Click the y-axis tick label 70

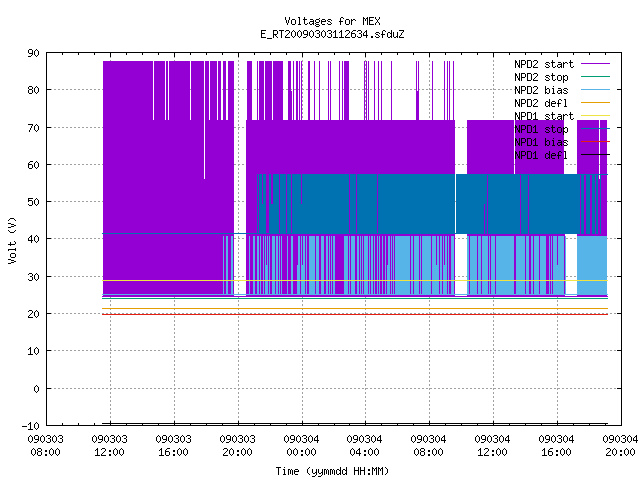[33, 128]
